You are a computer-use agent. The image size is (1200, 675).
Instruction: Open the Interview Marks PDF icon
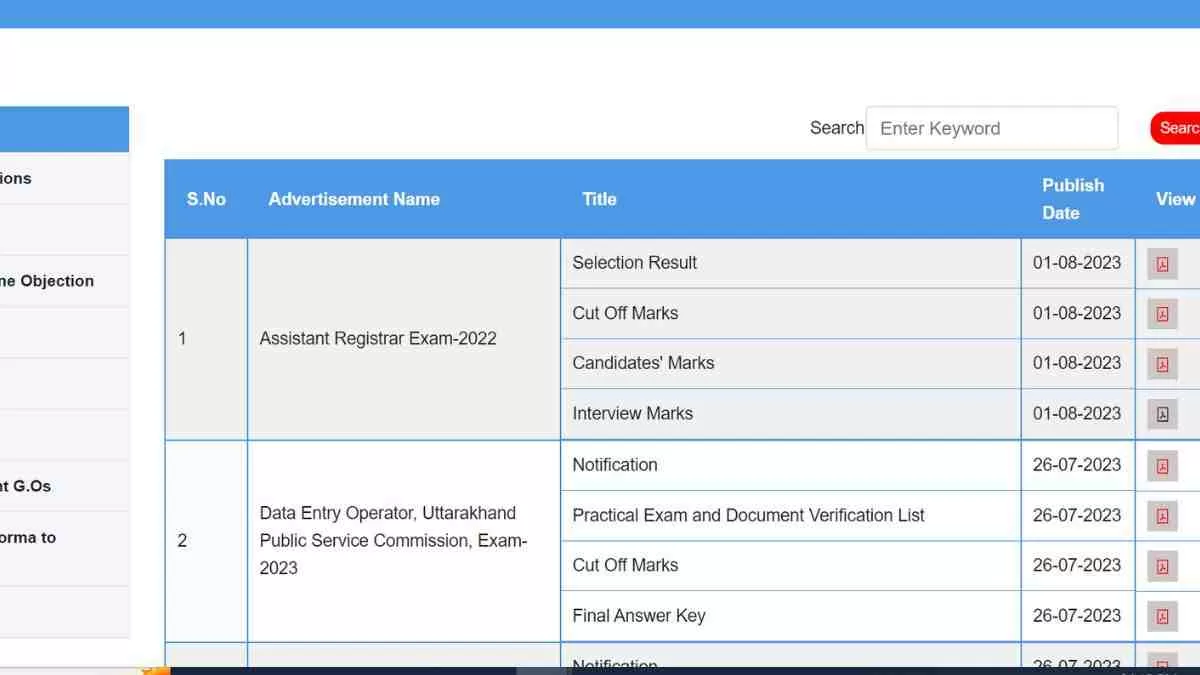coord(1162,414)
